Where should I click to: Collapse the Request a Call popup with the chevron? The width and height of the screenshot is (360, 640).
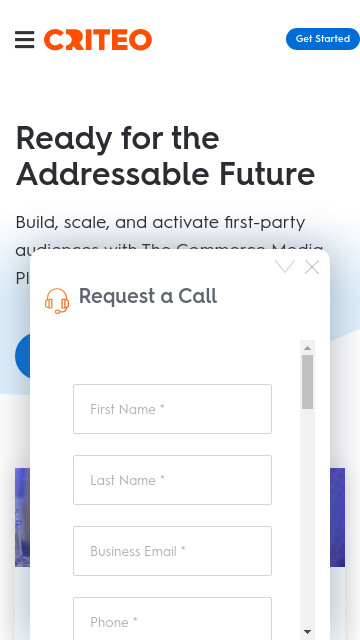(284, 267)
